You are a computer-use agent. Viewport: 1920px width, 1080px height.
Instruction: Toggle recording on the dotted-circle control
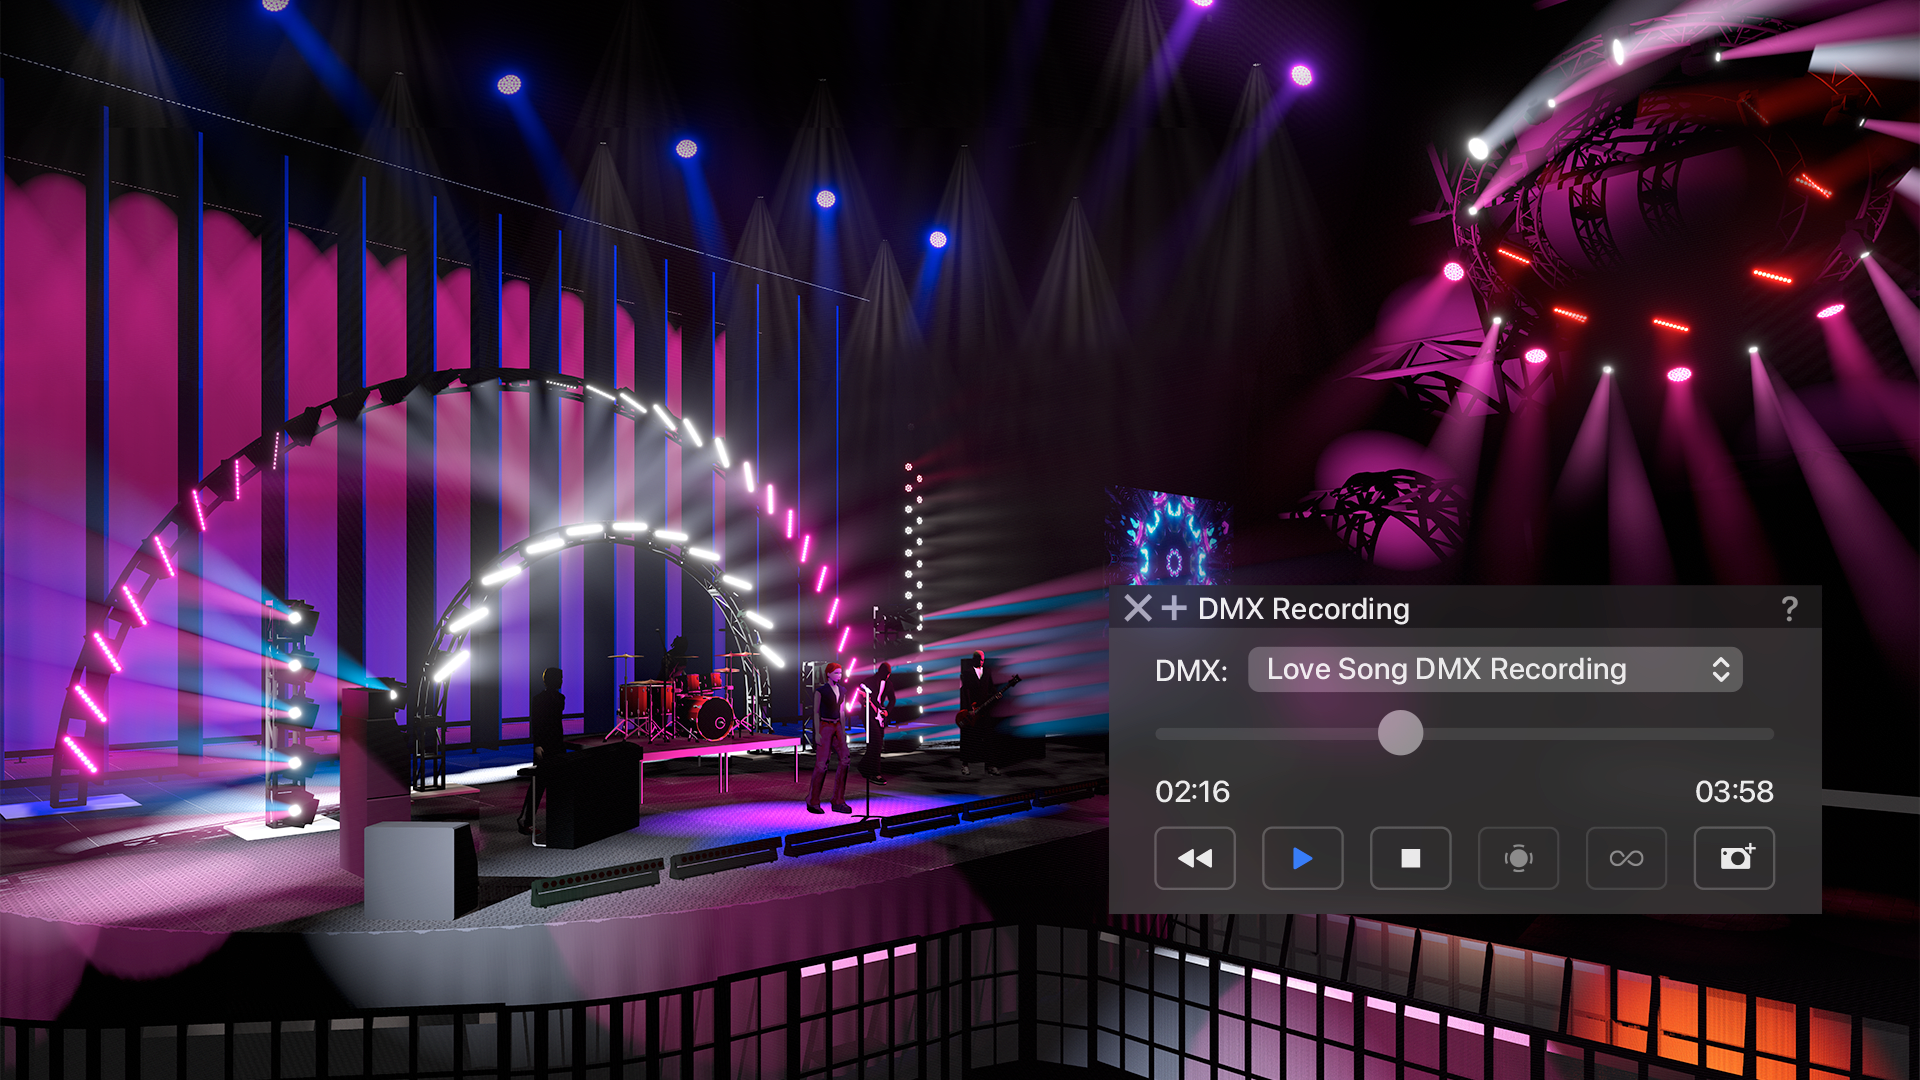[x=1519, y=859]
